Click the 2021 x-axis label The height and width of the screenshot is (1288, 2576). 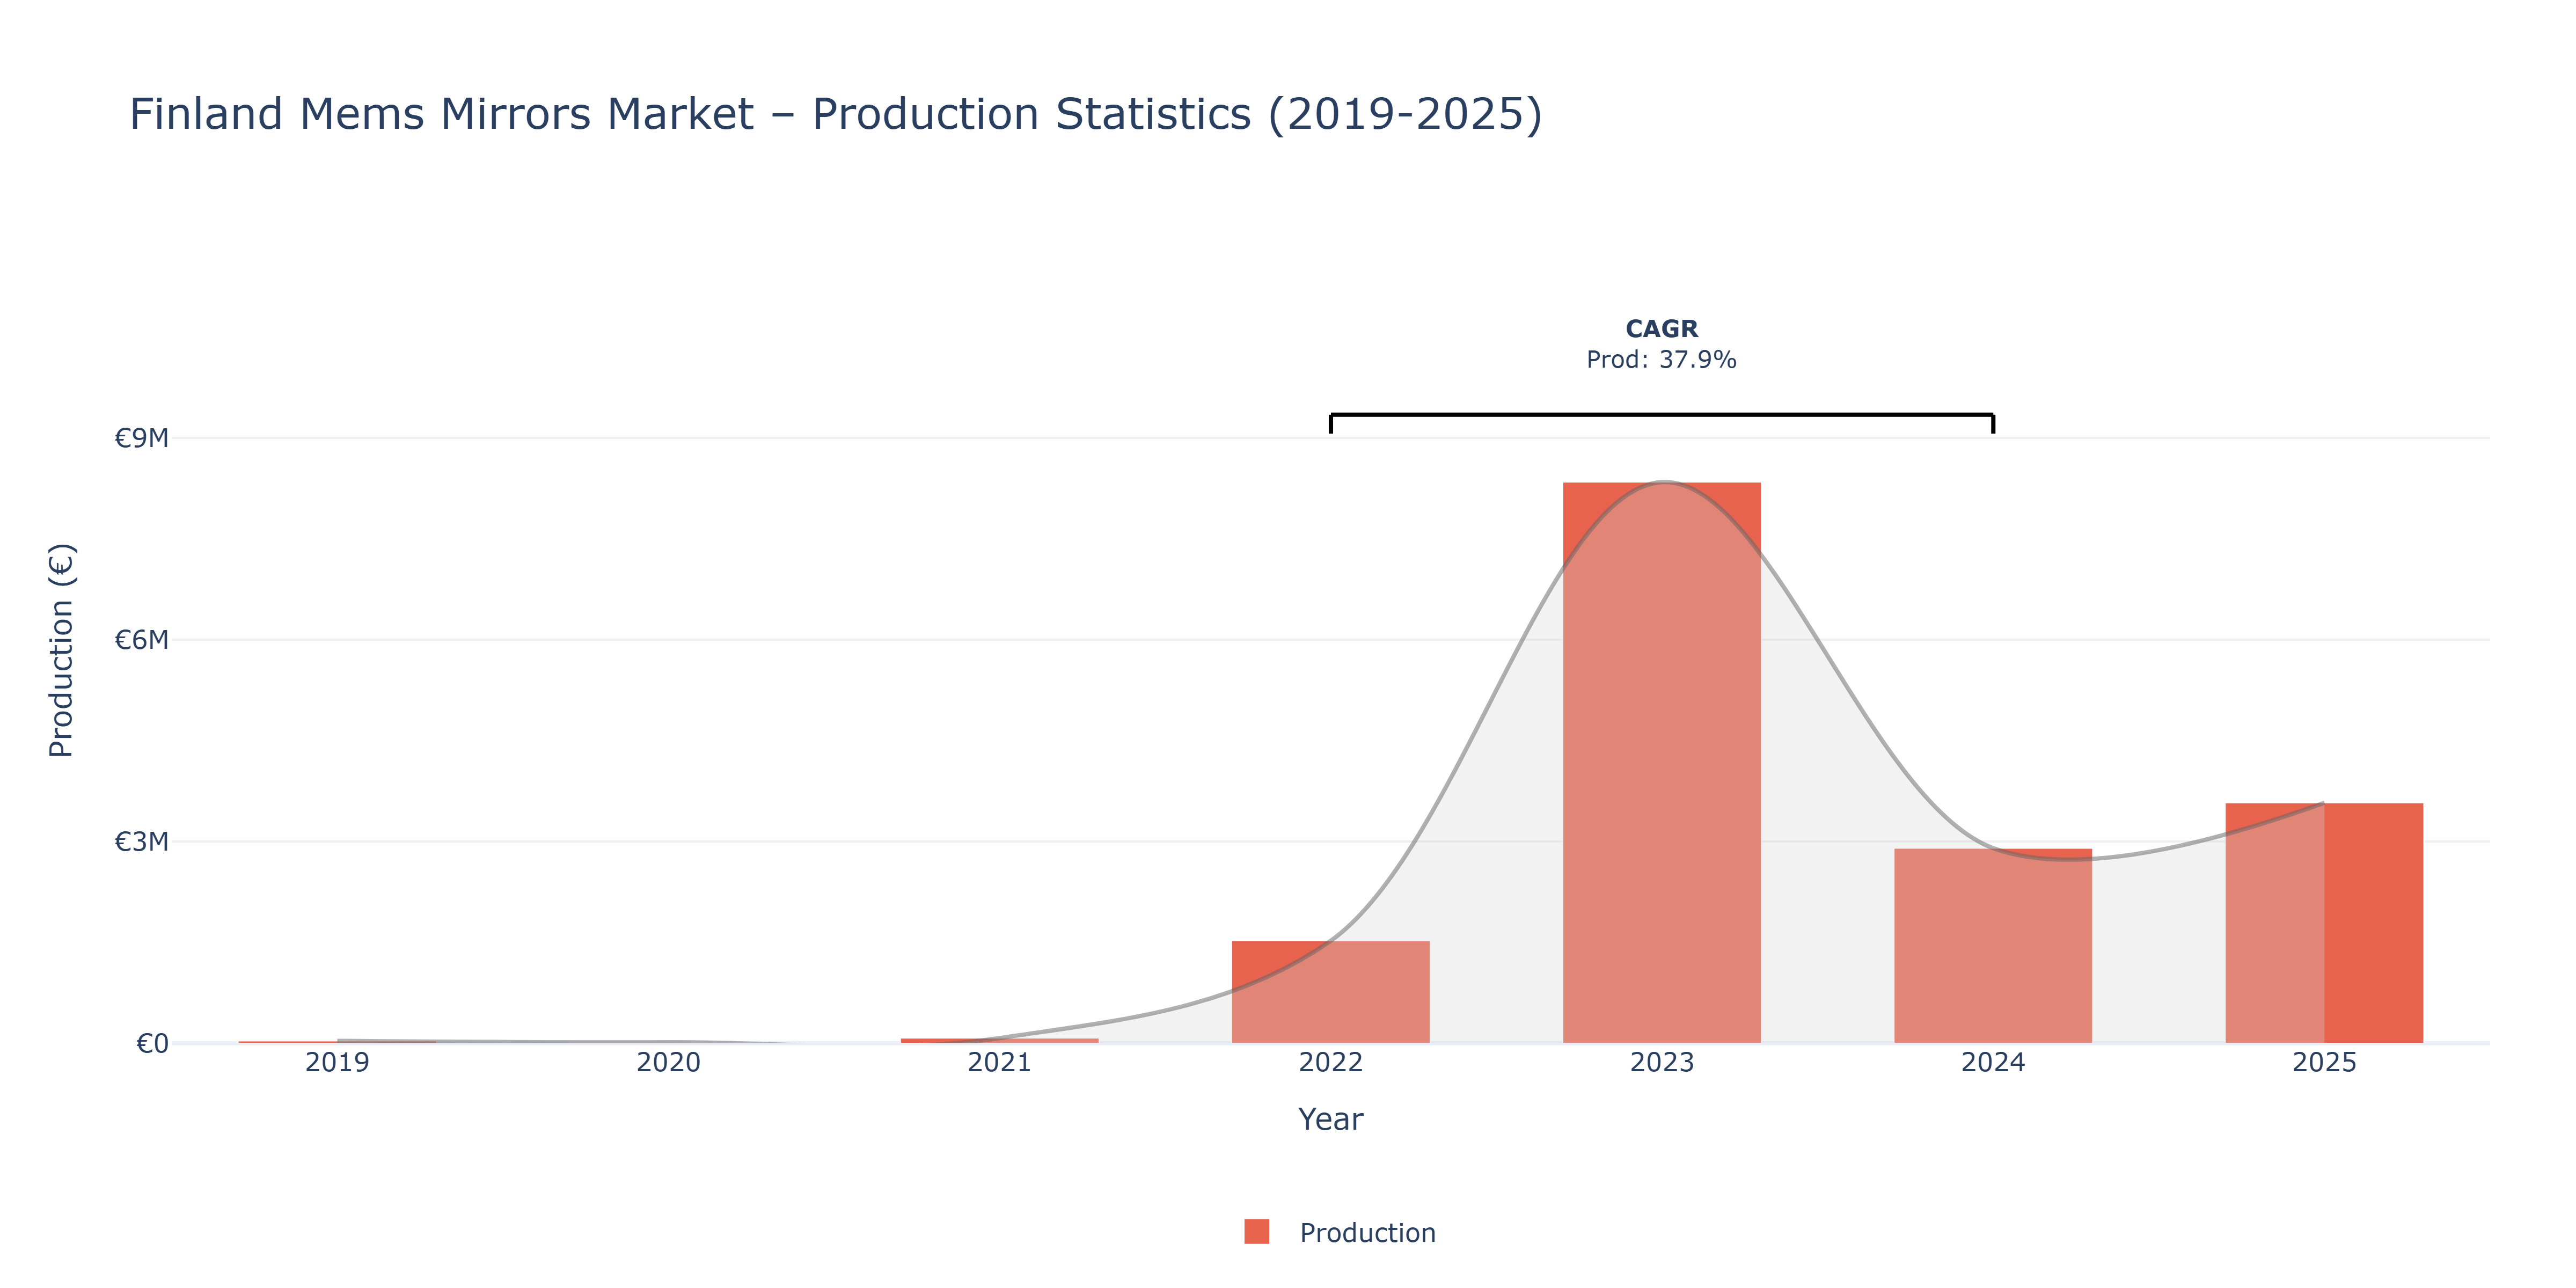tap(999, 1062)
